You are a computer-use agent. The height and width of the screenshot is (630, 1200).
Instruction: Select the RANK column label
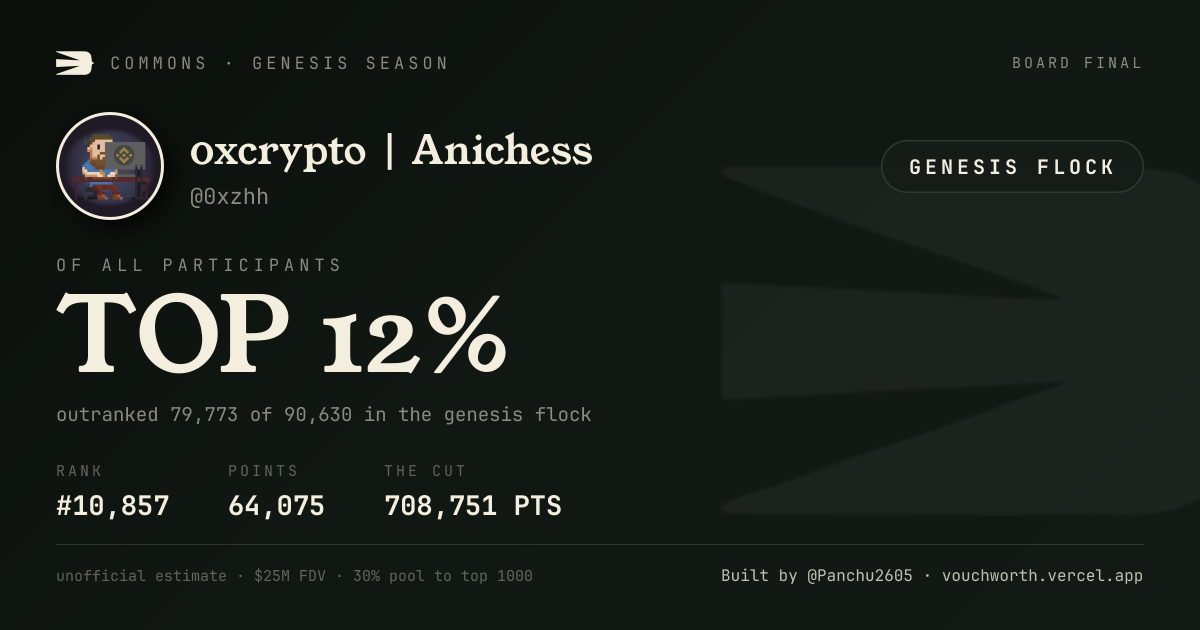click(79, 471)
